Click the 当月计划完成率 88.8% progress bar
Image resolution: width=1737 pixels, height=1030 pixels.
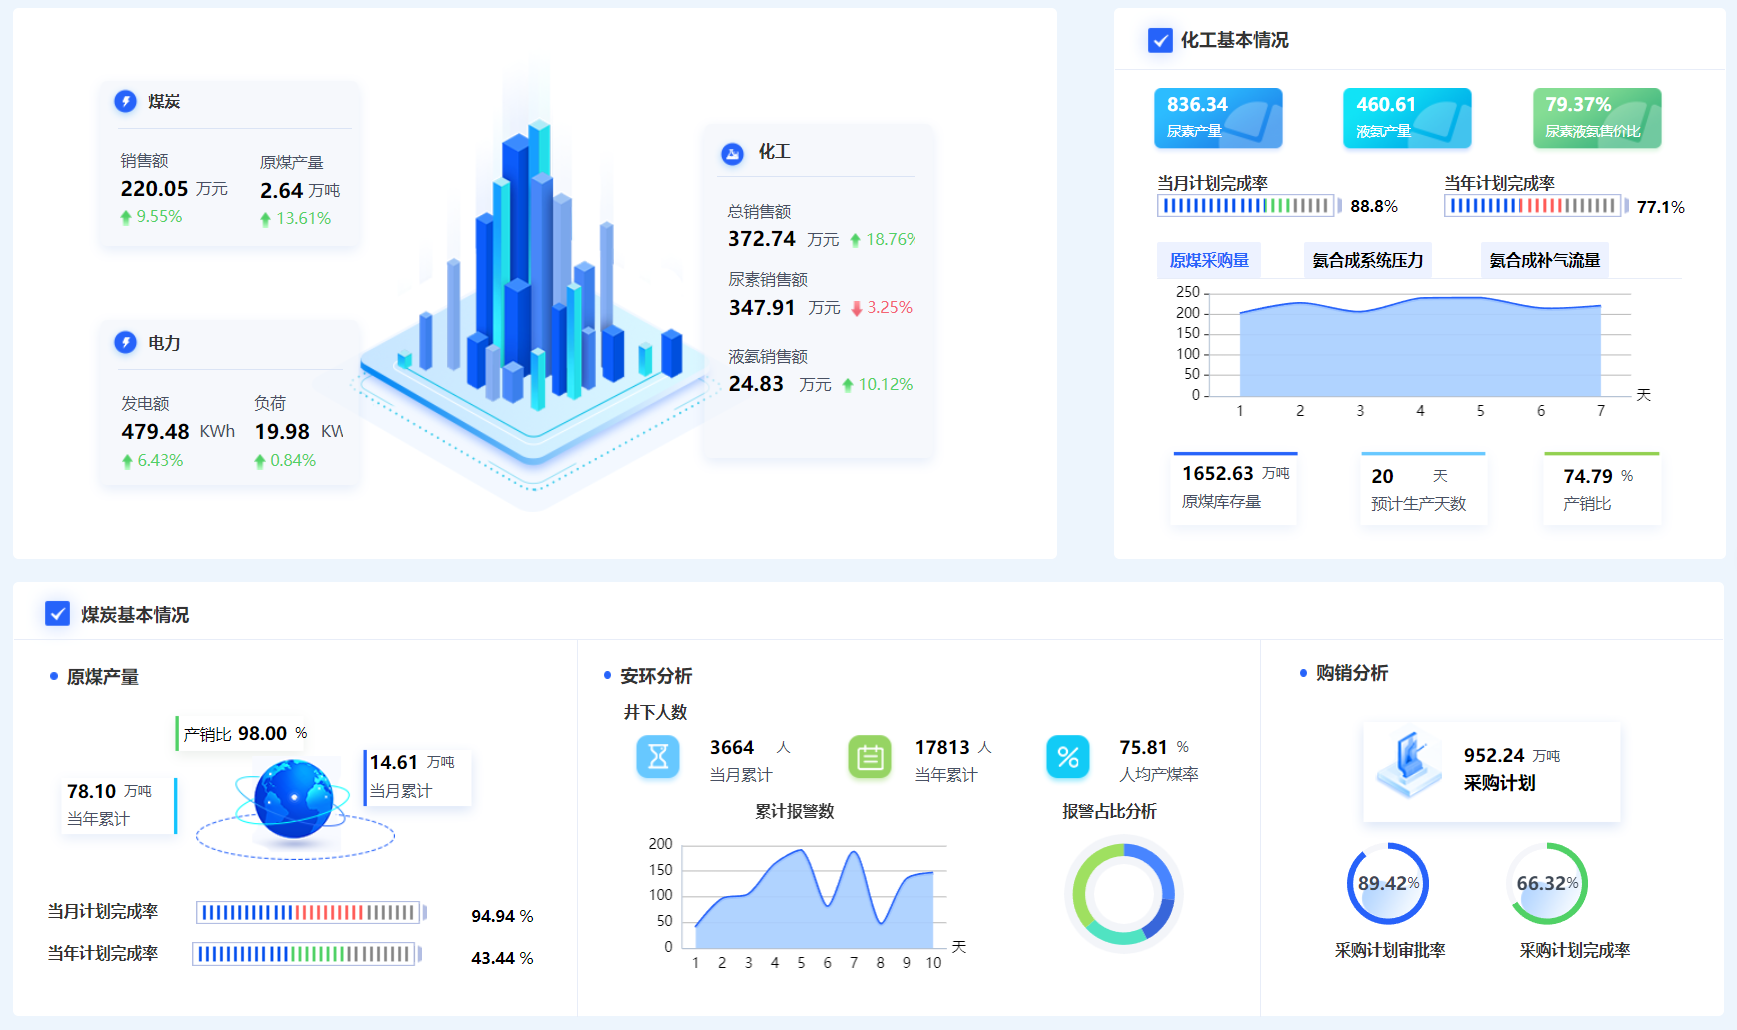(x=1247, y=206)
